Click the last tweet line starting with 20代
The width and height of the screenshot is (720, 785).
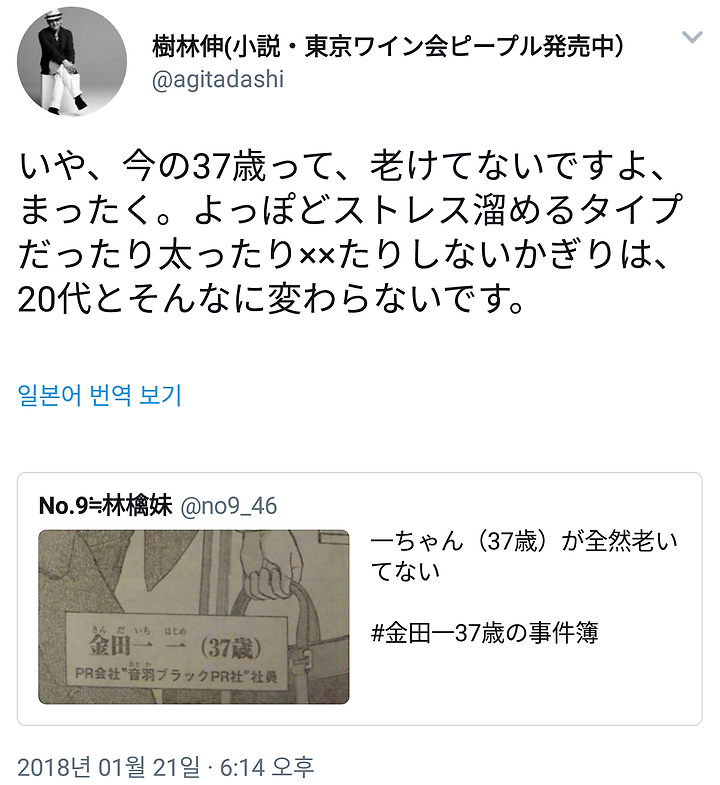270,299
